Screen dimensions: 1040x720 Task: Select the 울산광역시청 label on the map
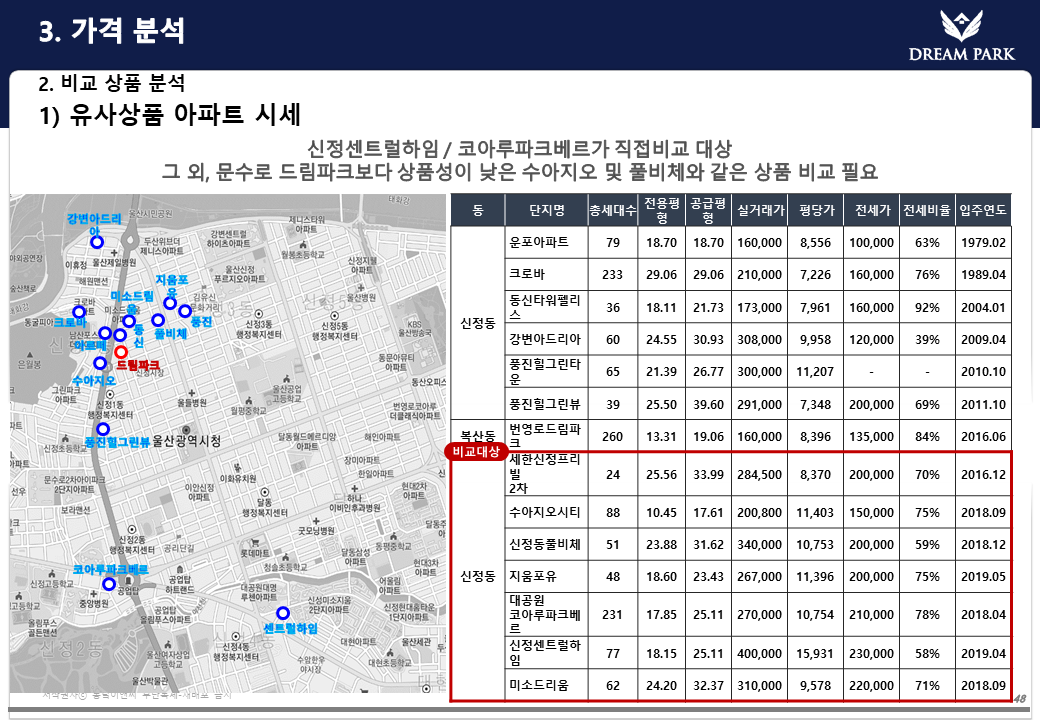pyautogui.click(x=187, y=441)
